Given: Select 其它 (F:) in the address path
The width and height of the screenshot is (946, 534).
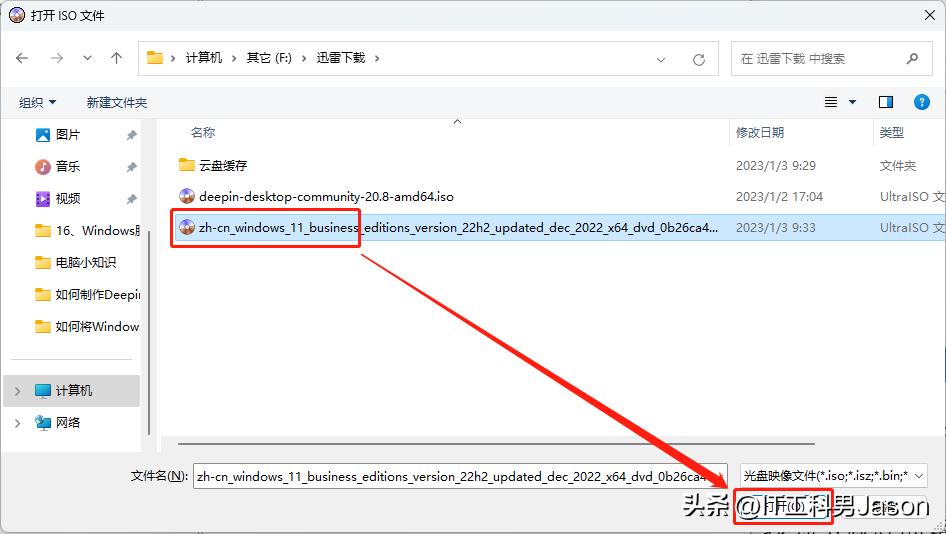Looking at the screenshot, I should tap(269, 58).
